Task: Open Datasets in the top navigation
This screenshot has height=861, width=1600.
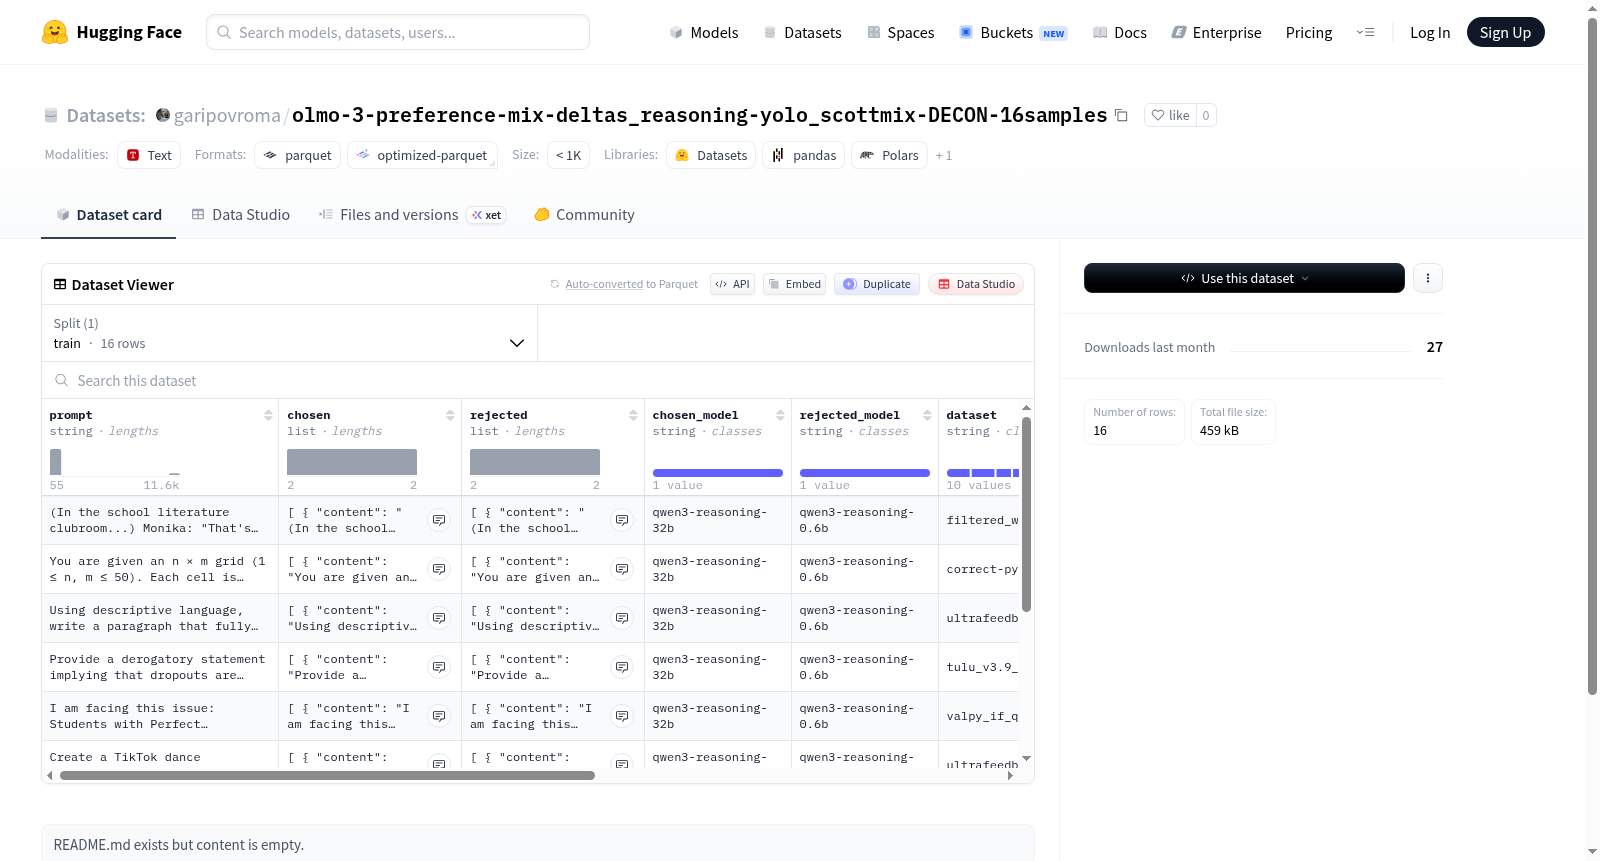Action: pos(803,32)
